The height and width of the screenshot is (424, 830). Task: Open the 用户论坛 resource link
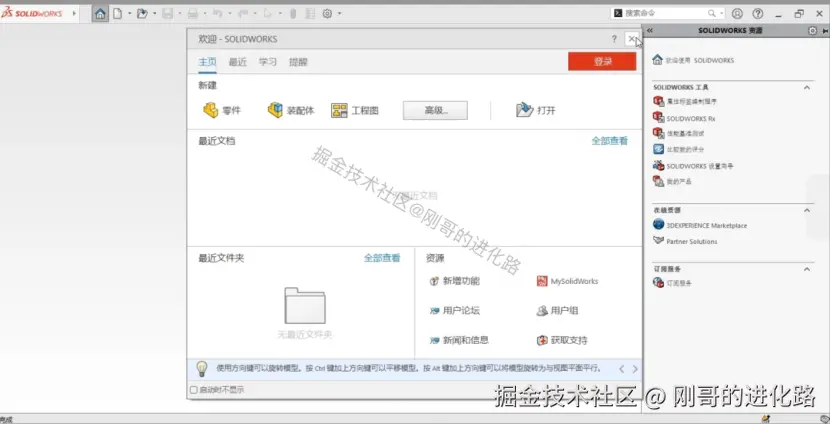point(455,311)
